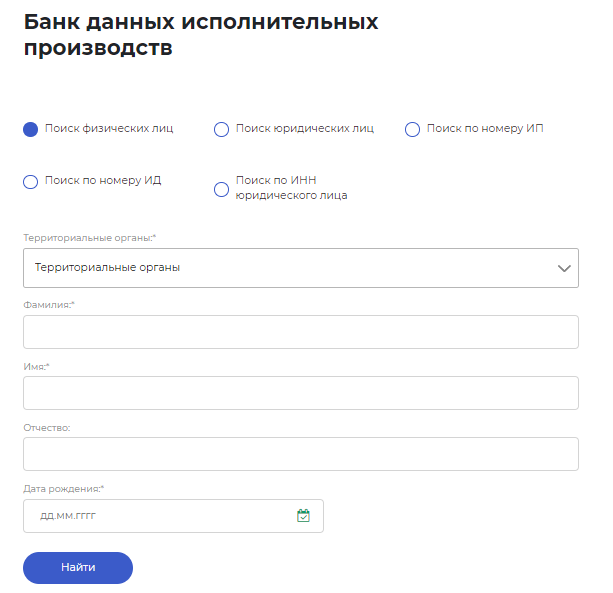Image resolution: width=613 pixels, height=593 pixels.
Task: Click the 'юридического лица' label text
Action: pyautogui.click(x=291, y=195)
